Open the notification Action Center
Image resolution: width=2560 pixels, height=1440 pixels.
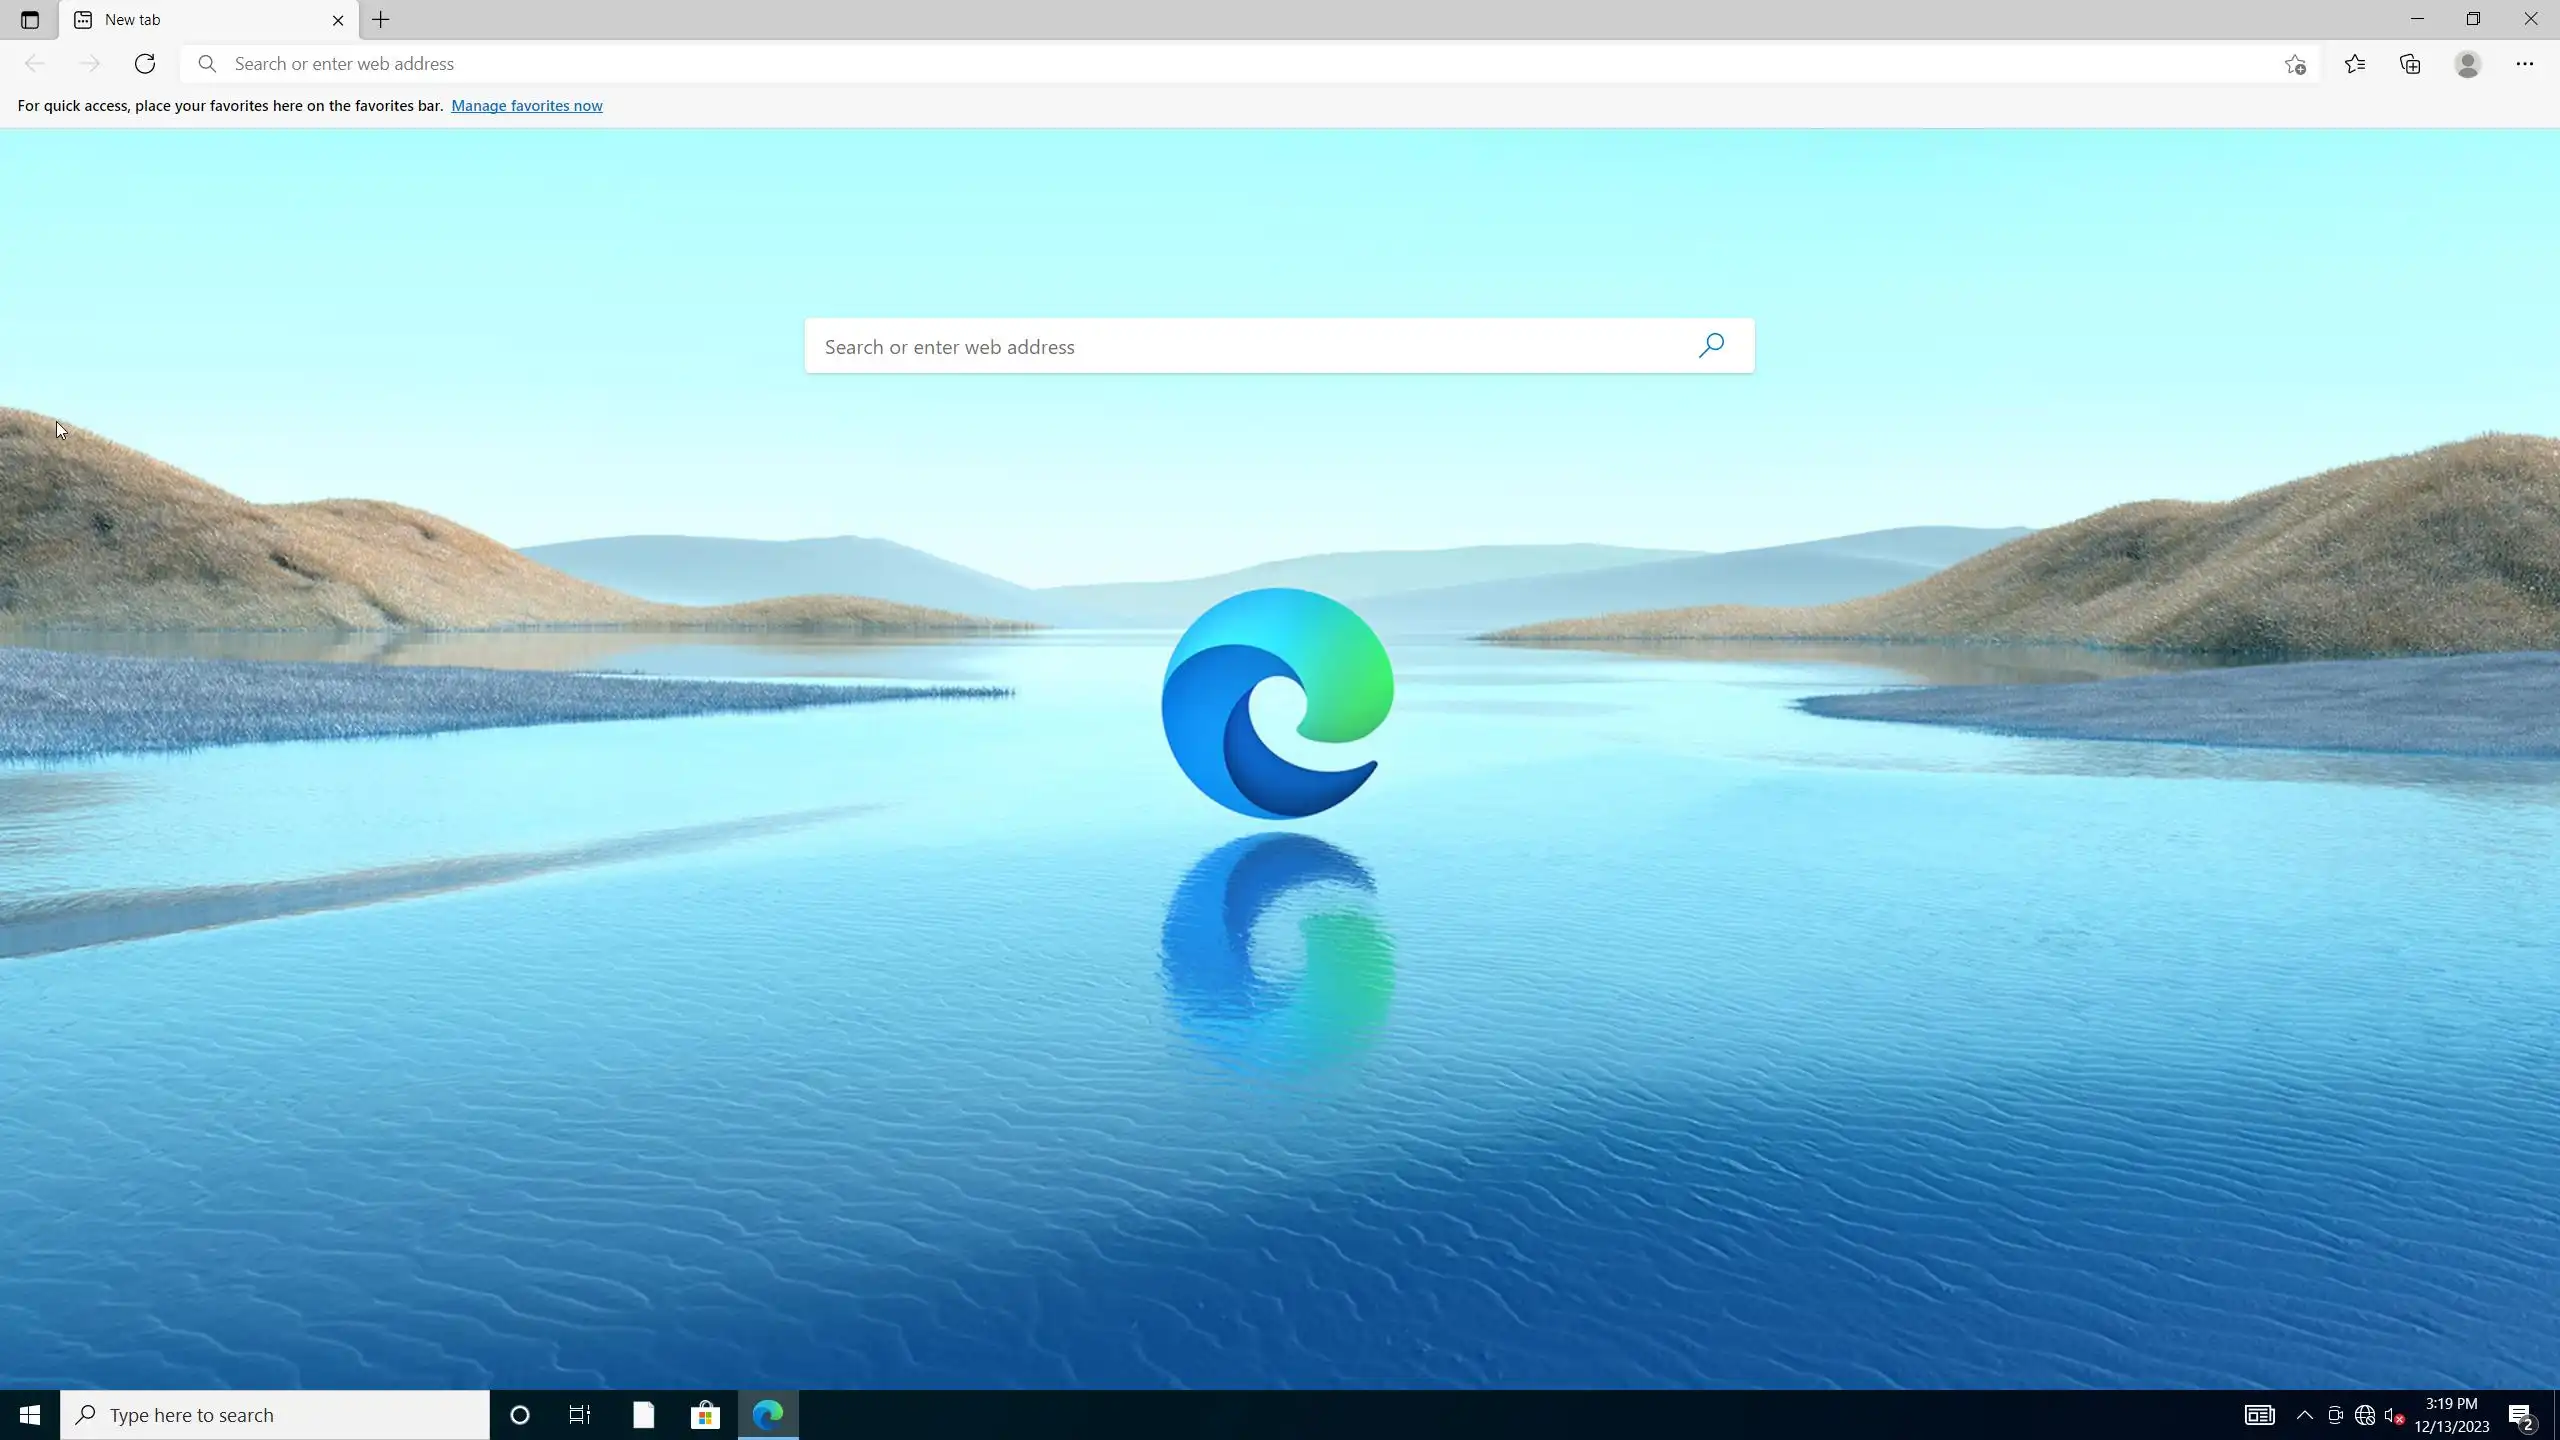tap(2520, 1416)
